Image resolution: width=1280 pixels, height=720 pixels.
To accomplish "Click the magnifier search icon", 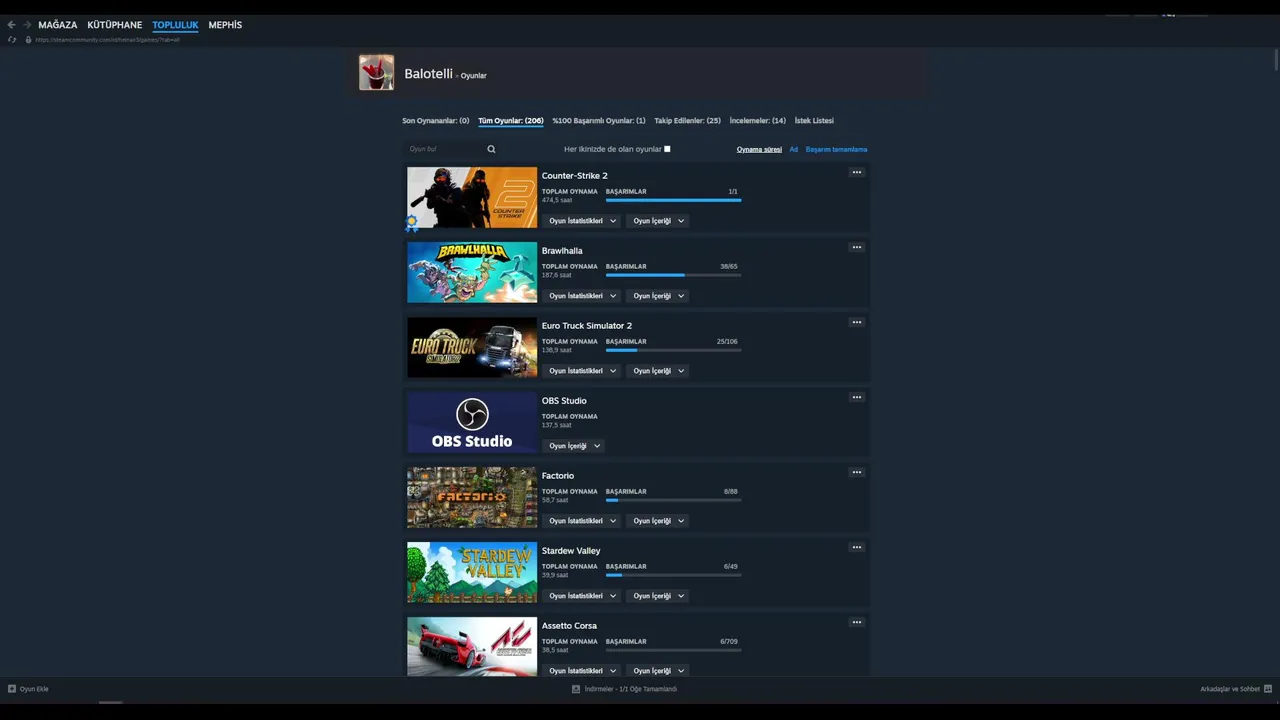I will (x=491, y=149).
